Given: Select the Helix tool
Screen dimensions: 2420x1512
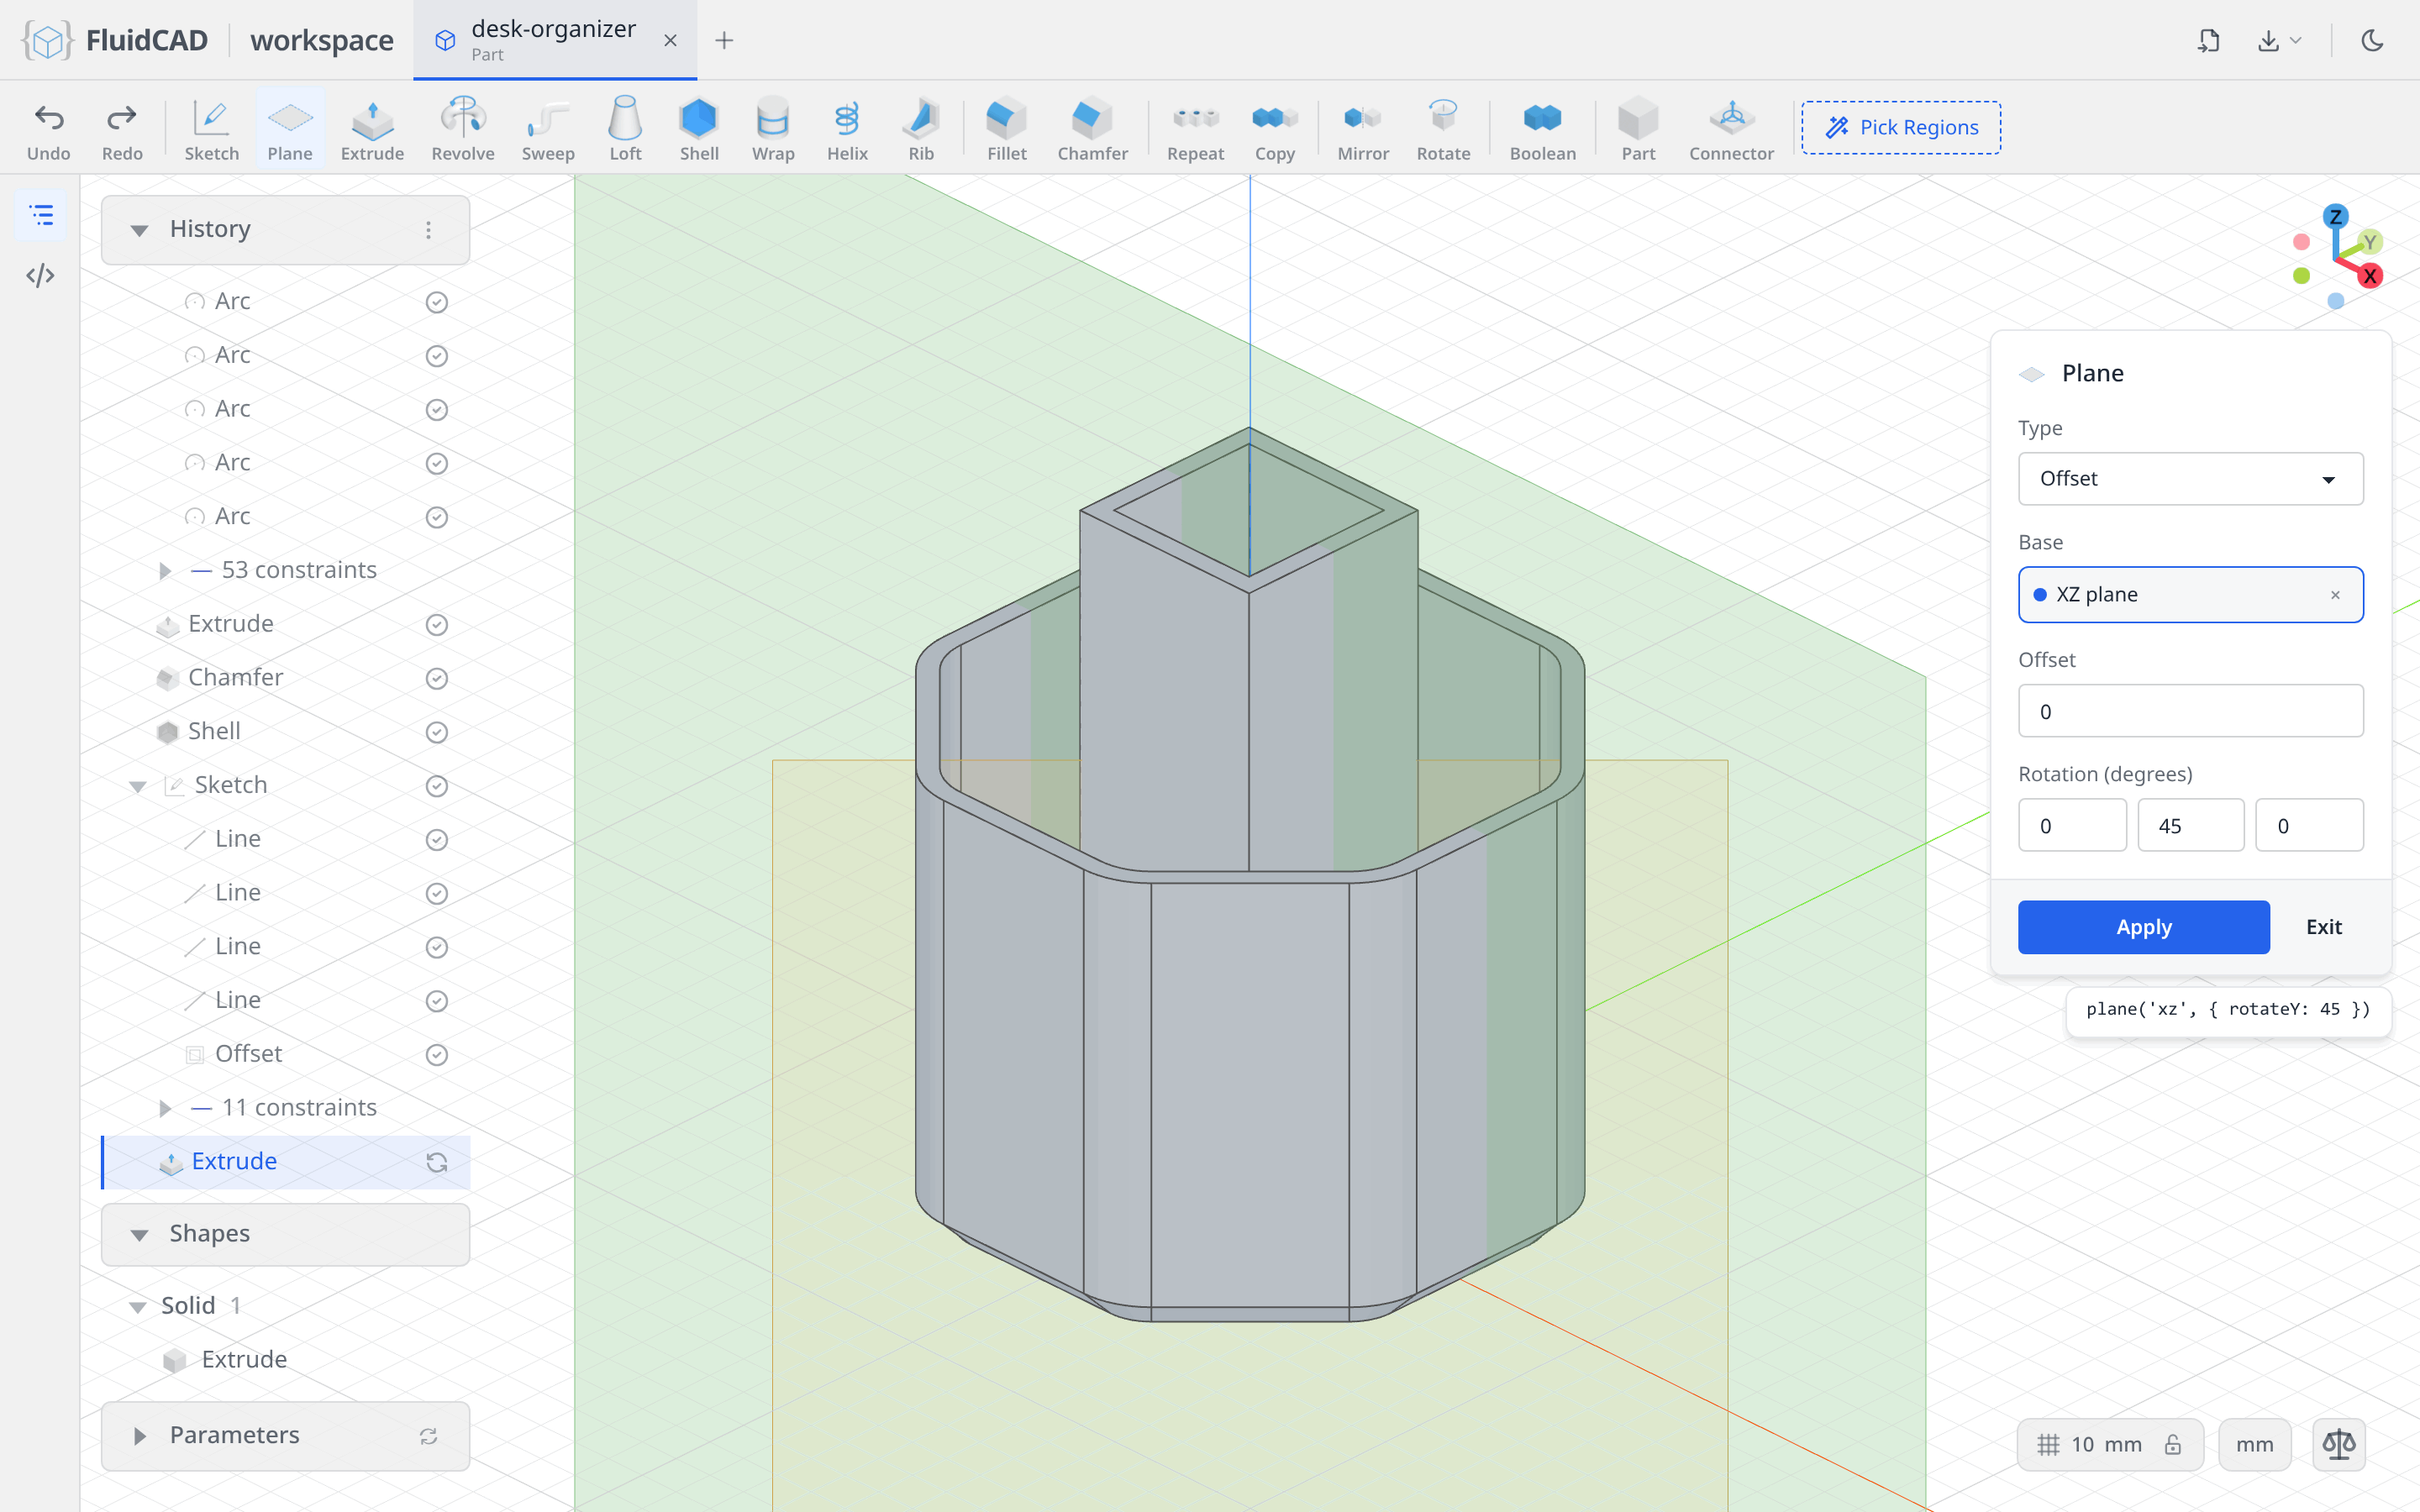Looking at the screenshot, I should (x=847, y=129).
